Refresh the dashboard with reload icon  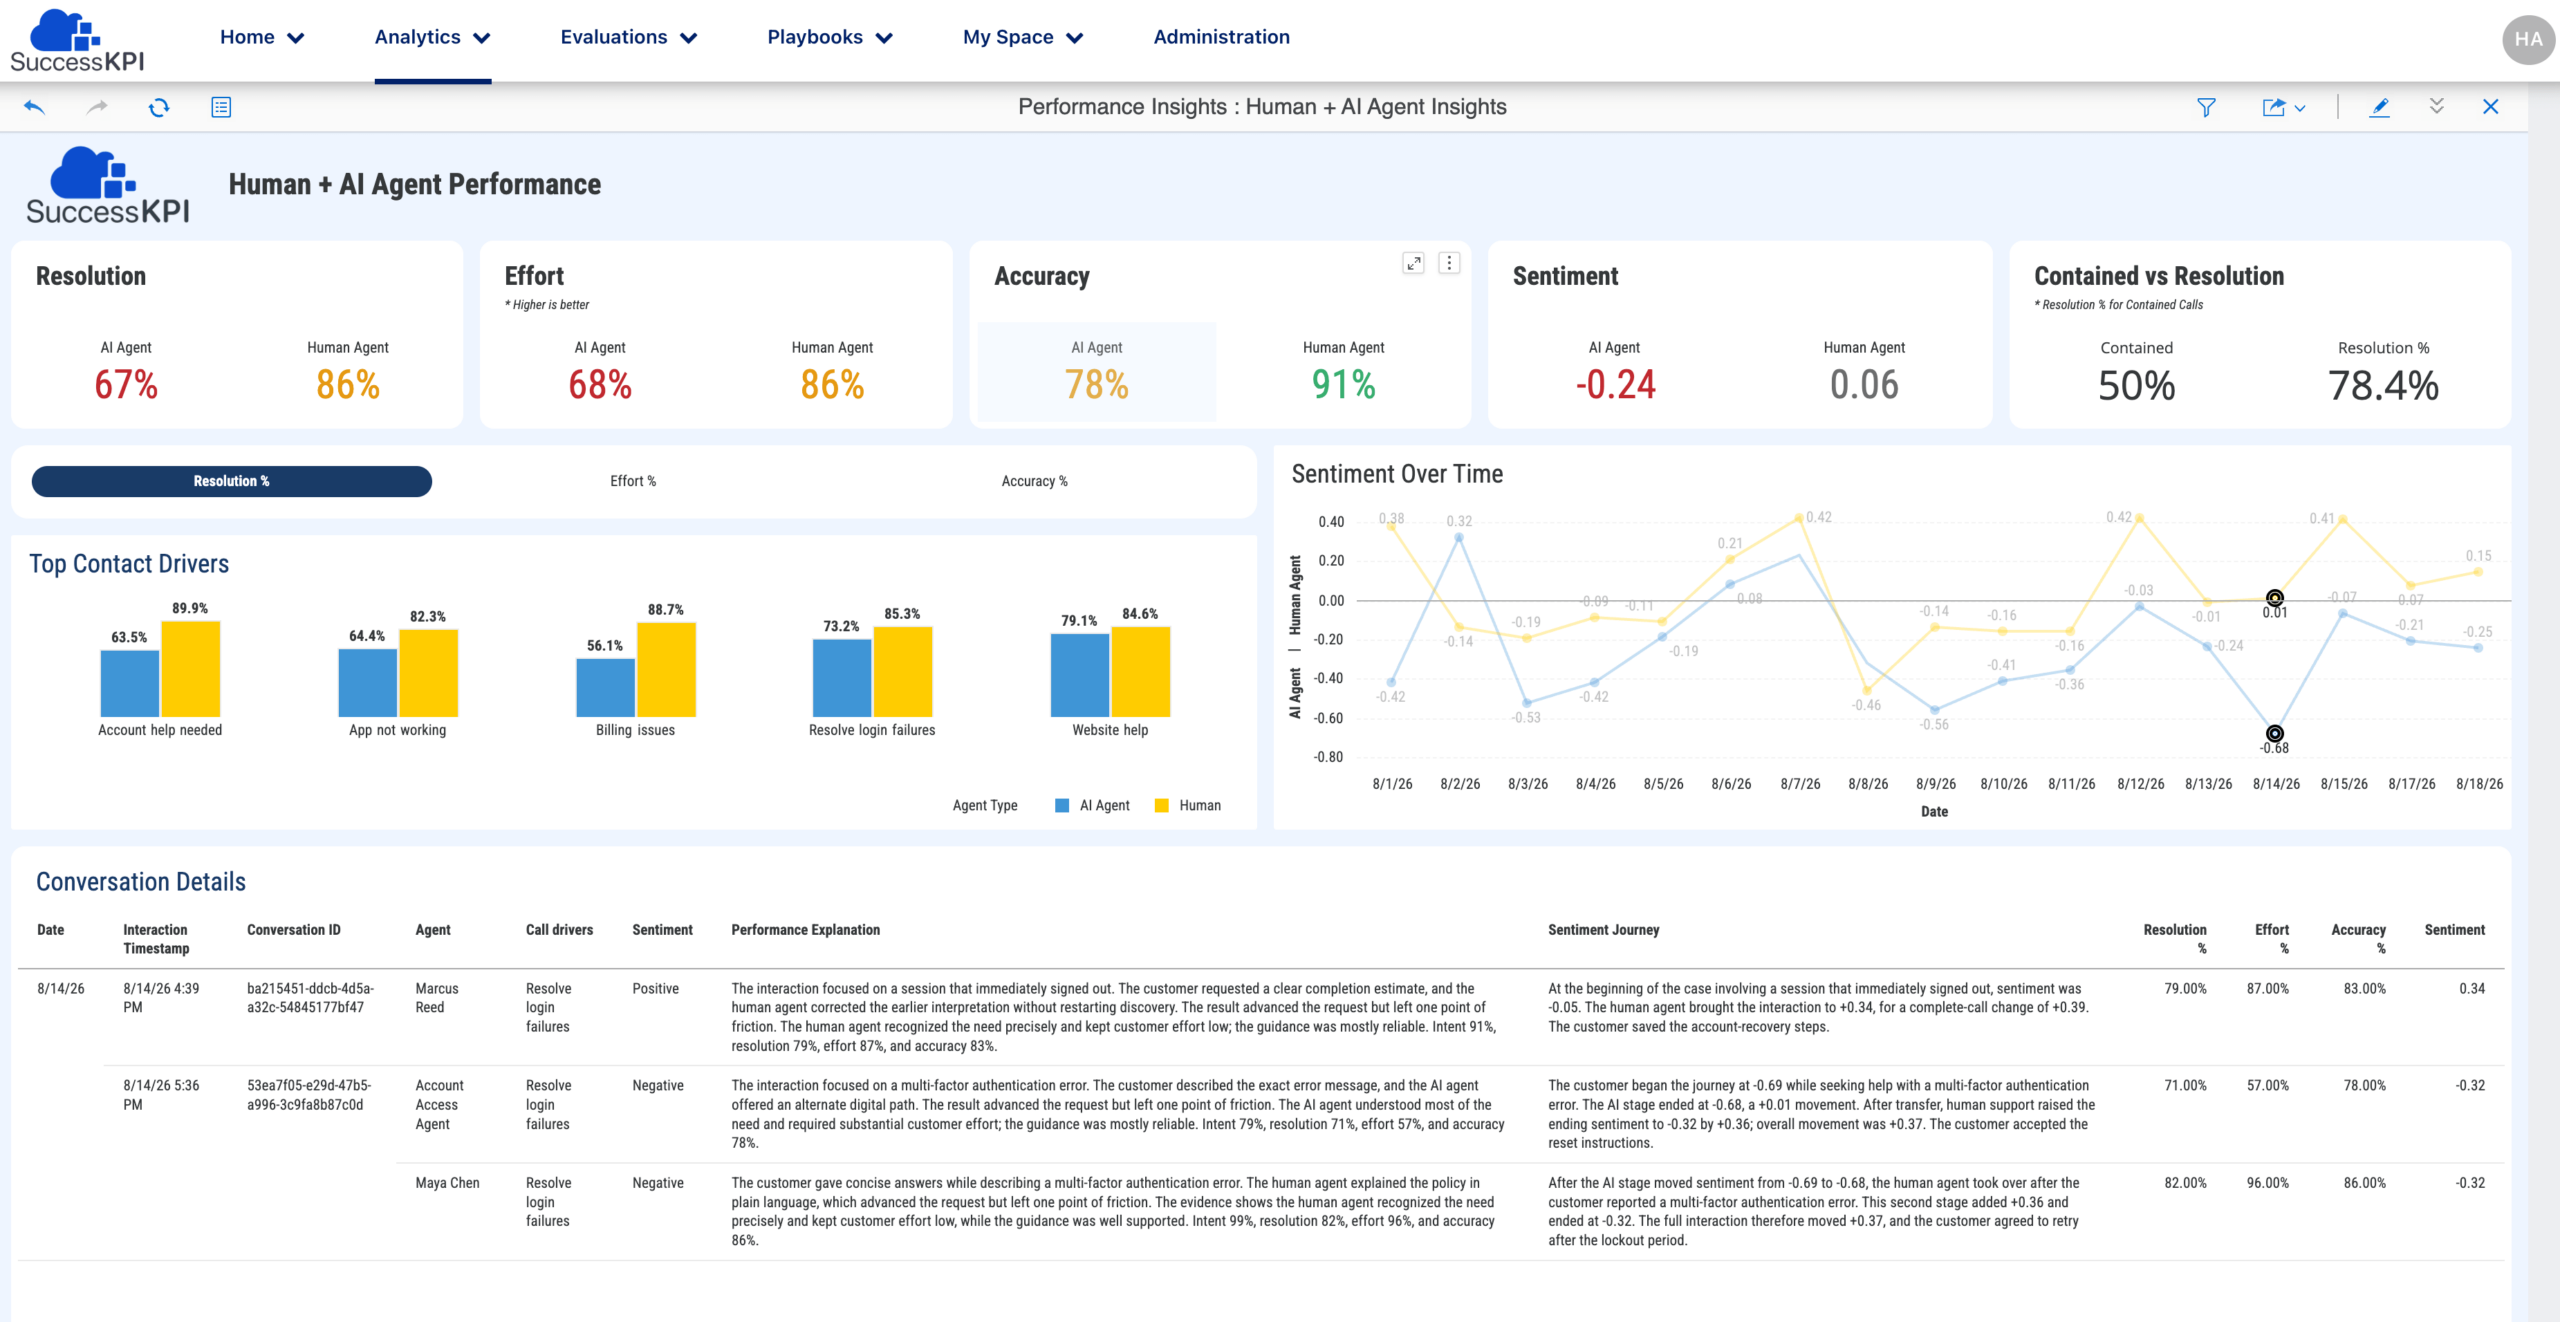[159, 107]
